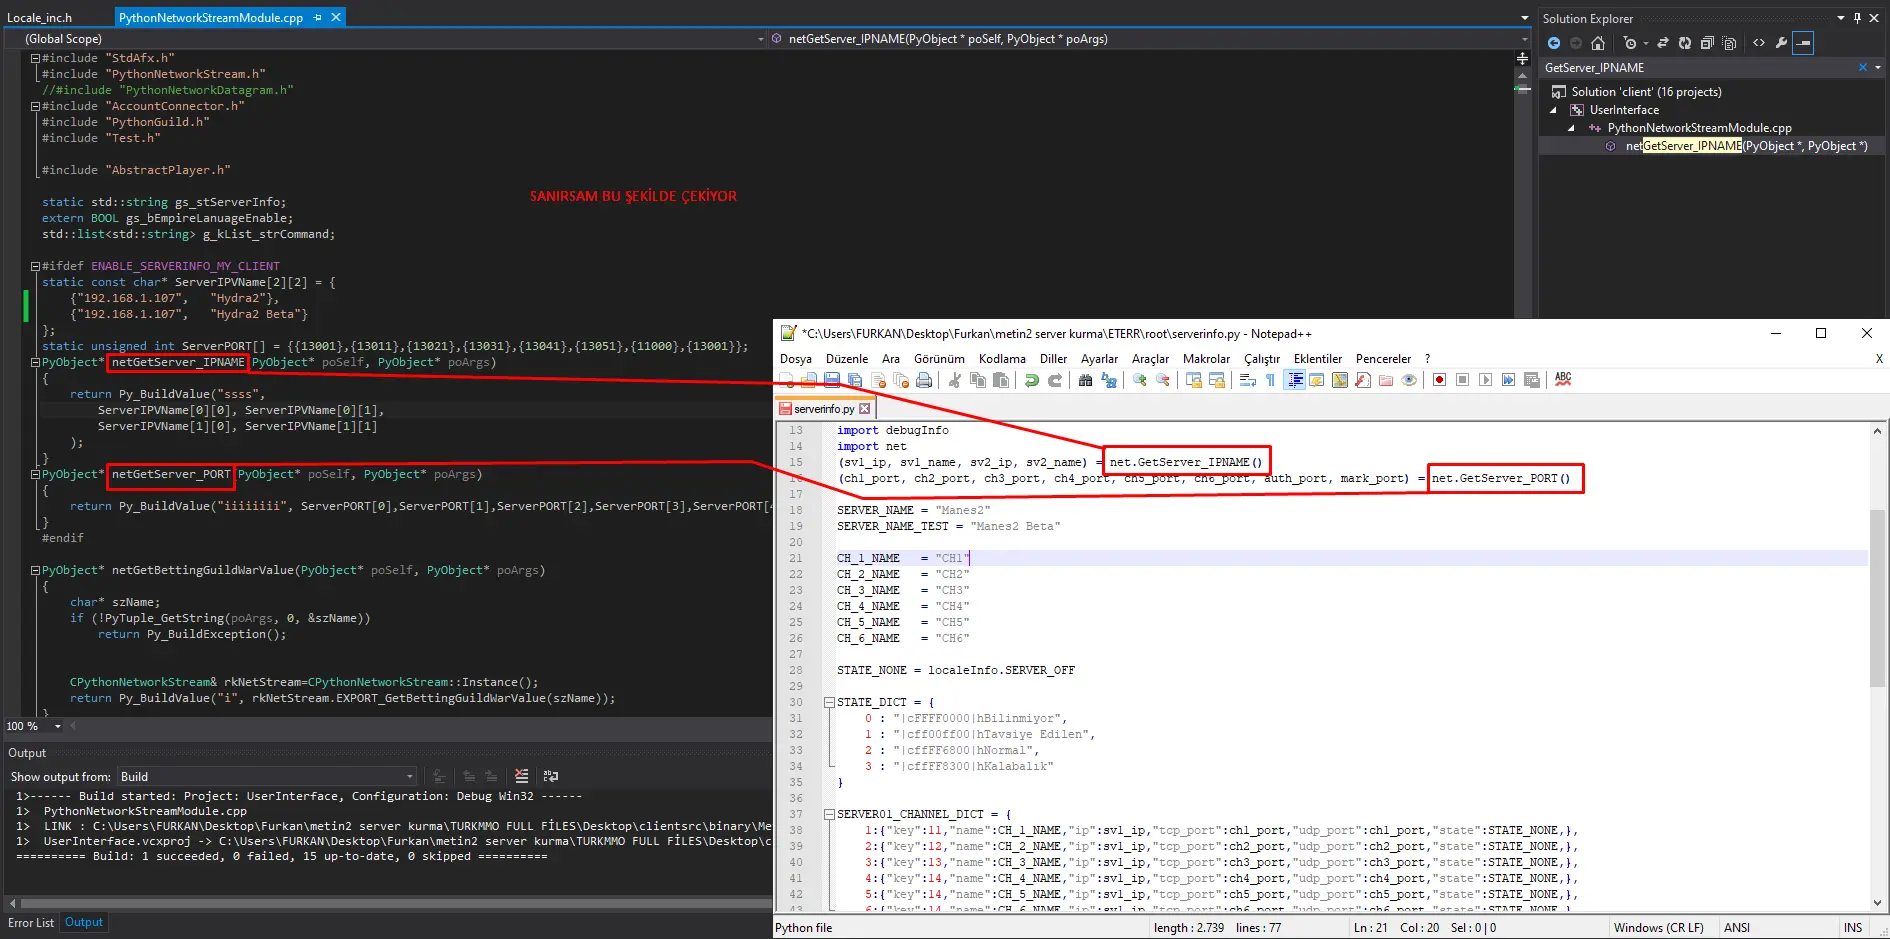
Task: Click Find binoculars icon in Notepad++
Action: [1085, 380]
